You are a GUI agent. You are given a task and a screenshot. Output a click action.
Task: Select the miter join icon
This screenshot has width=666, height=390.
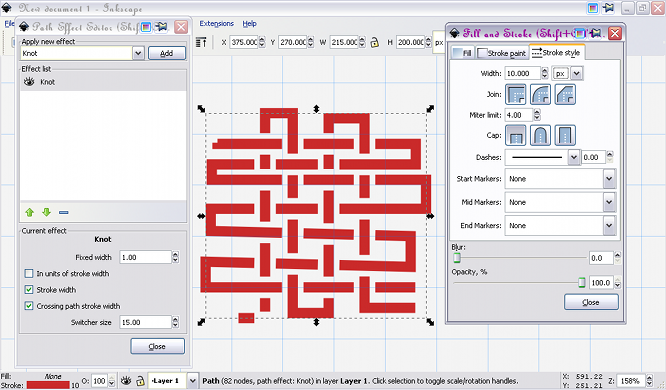(515, 94)
